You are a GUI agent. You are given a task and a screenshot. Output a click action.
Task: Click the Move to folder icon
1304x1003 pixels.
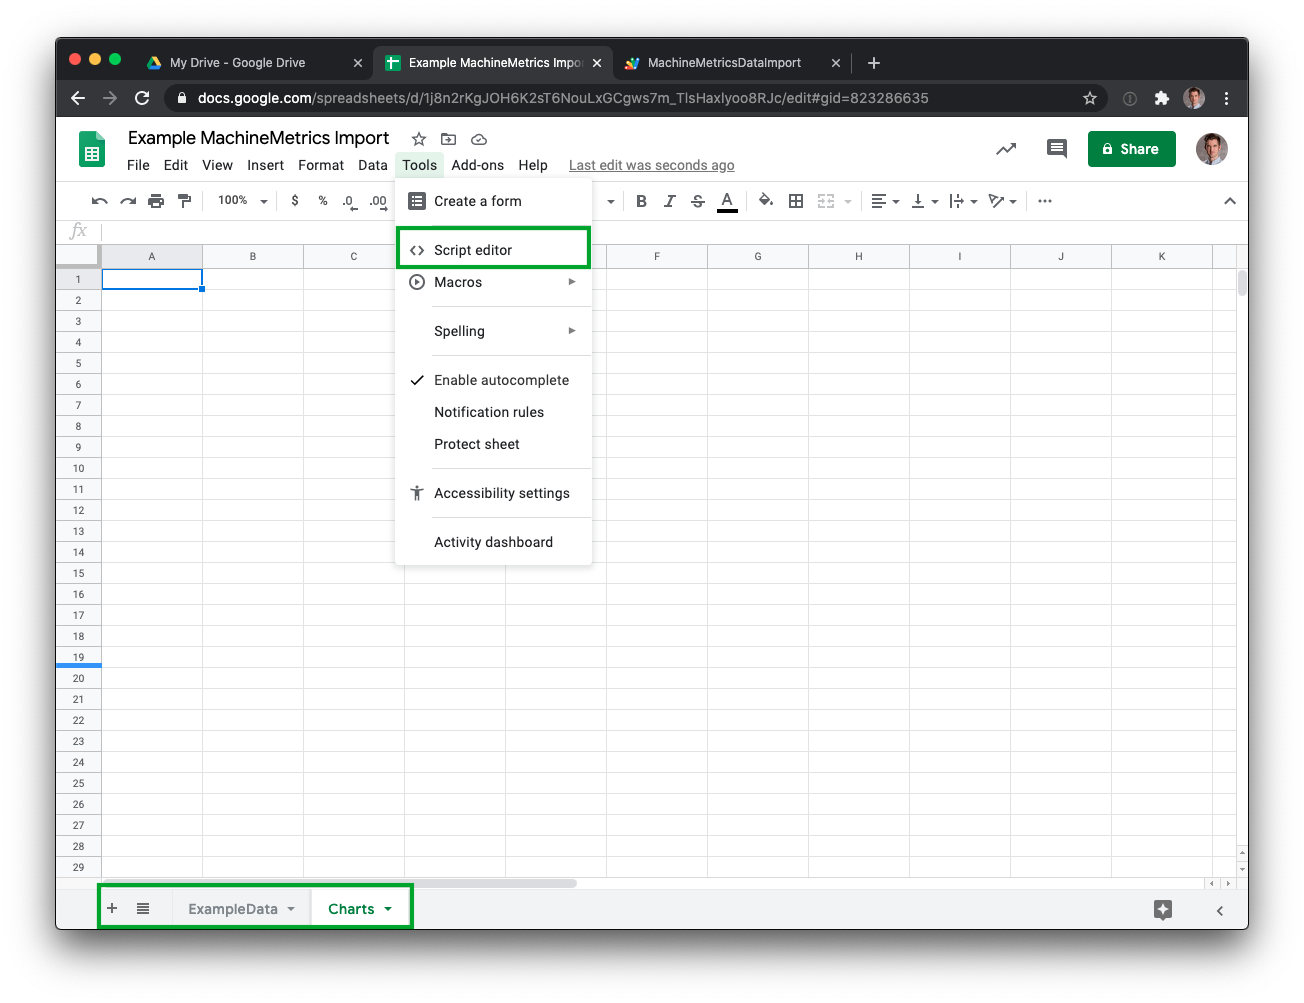point(448,139)
